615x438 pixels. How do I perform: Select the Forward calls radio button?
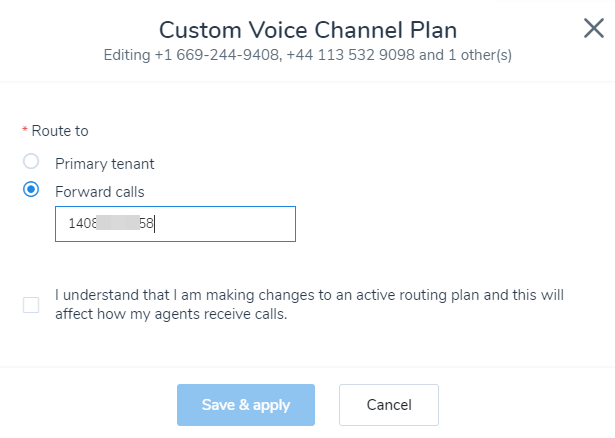pos(31,189)
